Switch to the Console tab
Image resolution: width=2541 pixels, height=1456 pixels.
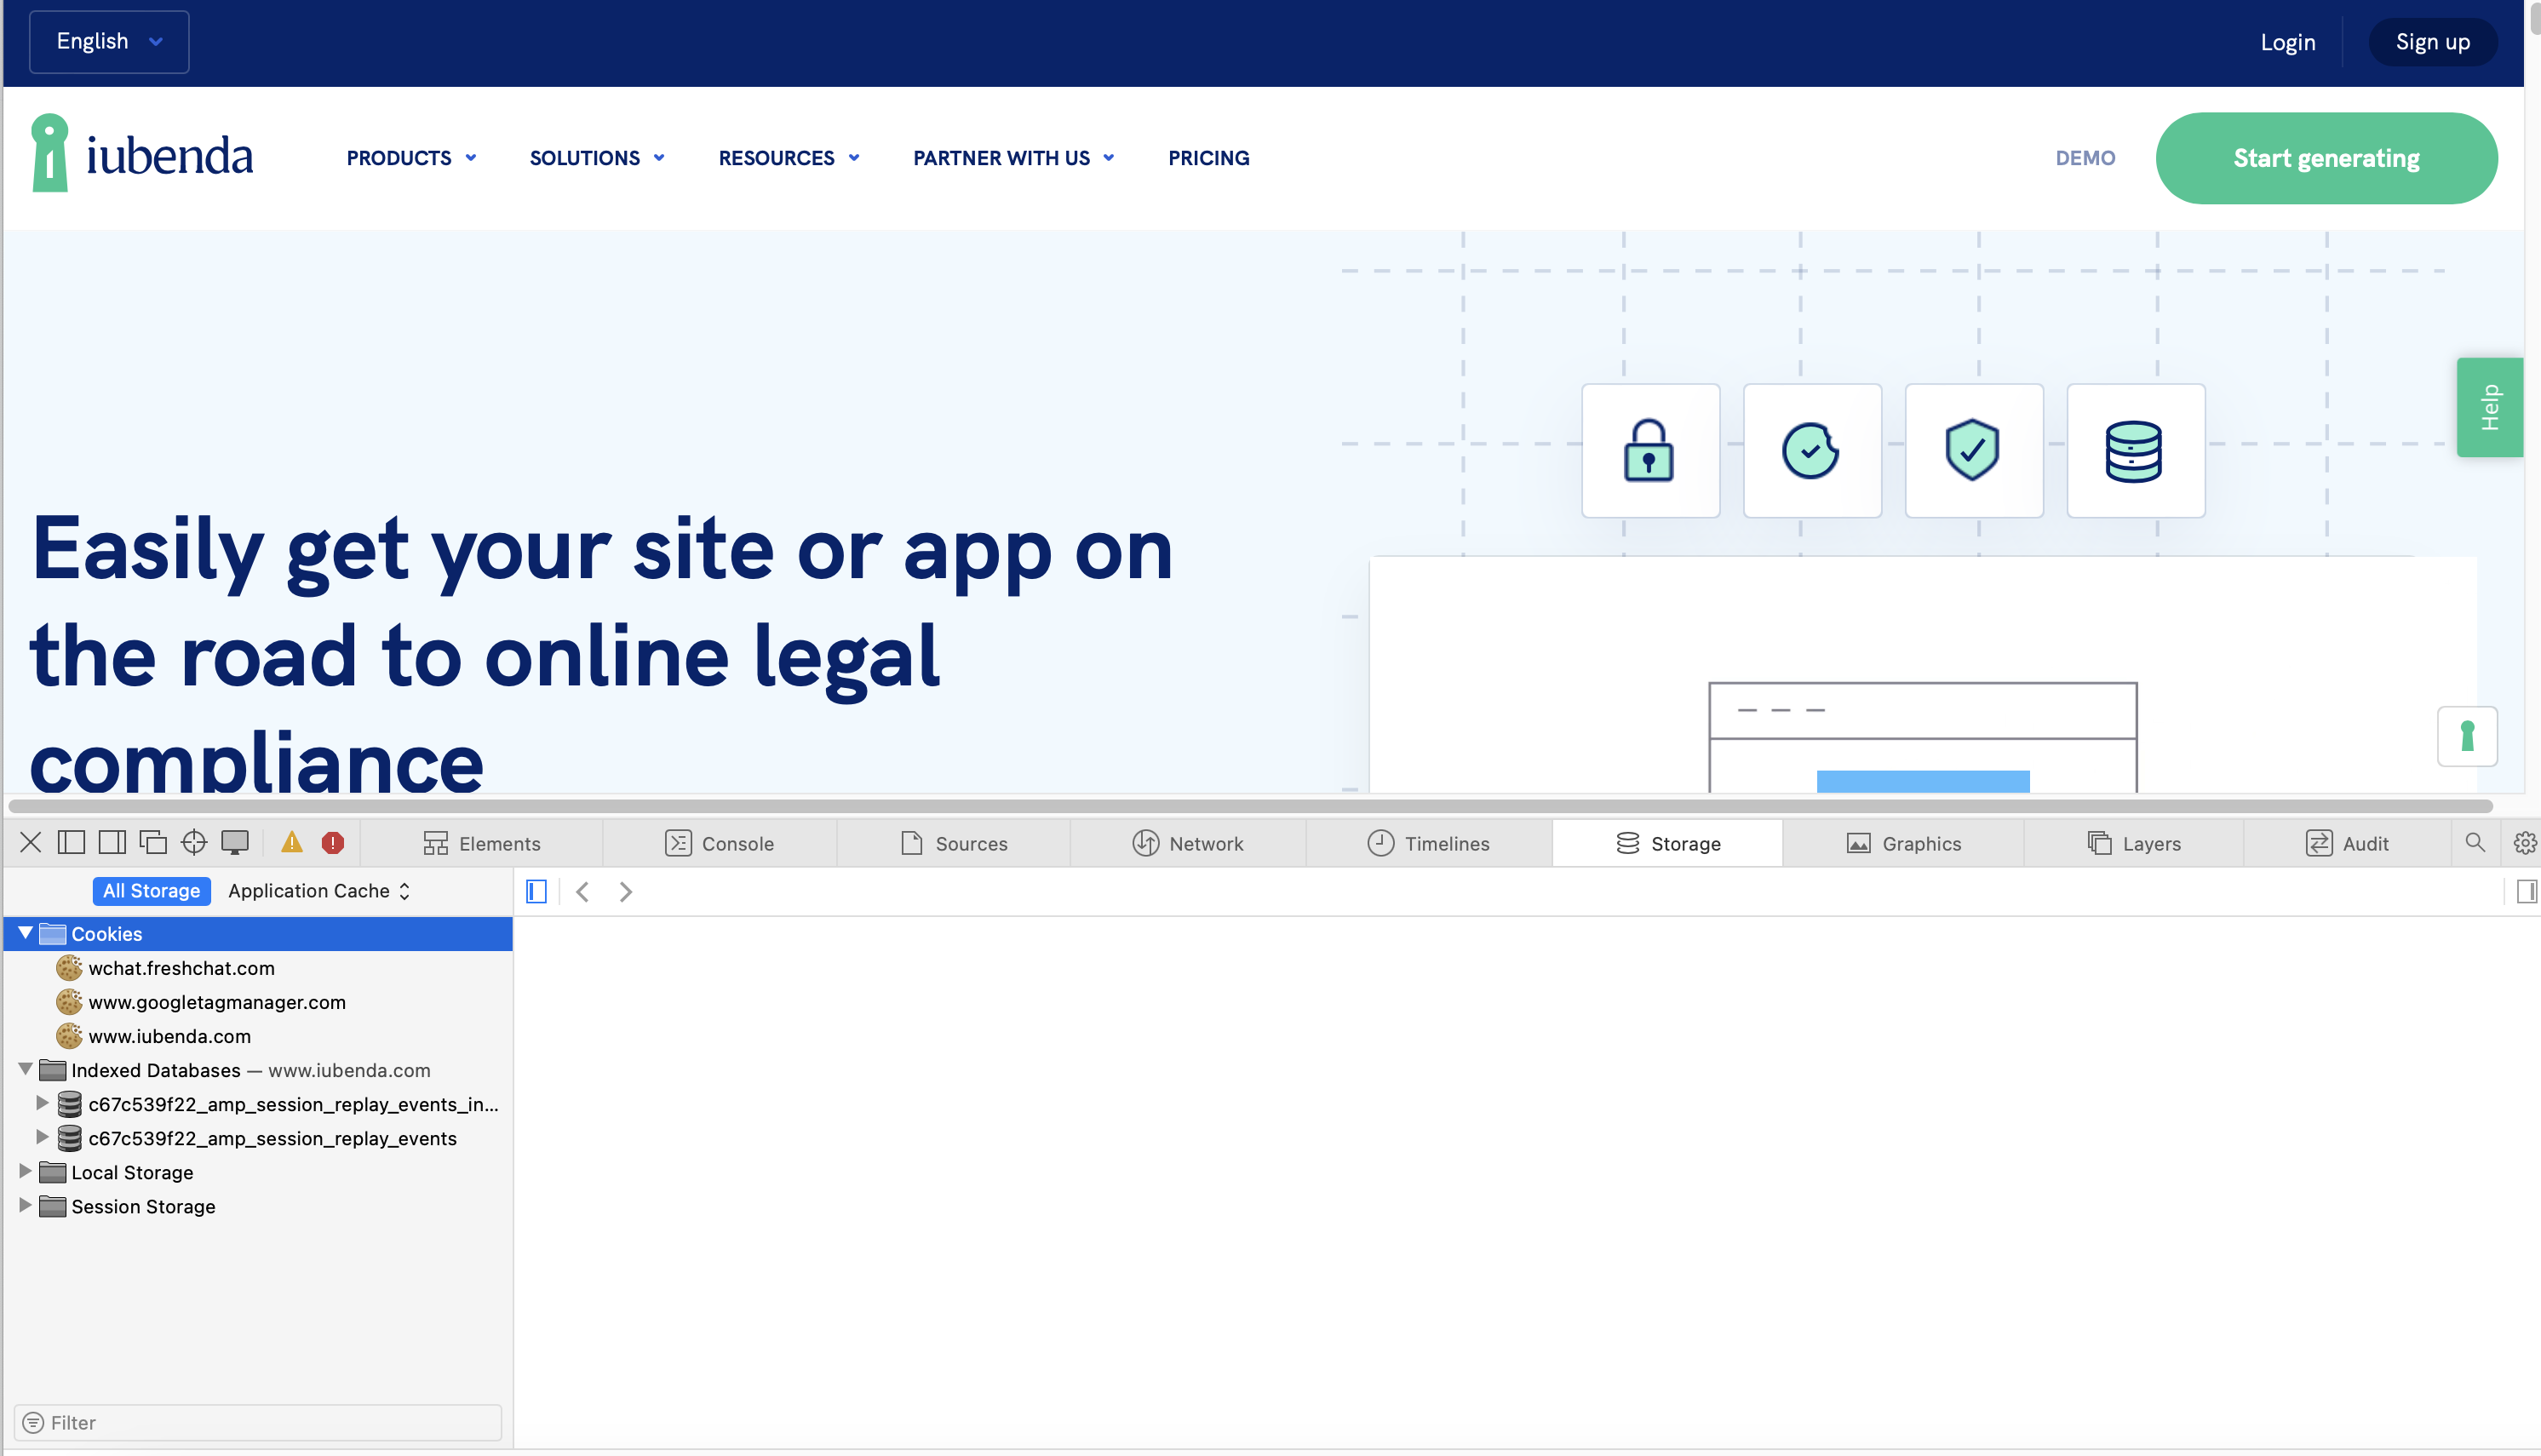tap(719, 843)
